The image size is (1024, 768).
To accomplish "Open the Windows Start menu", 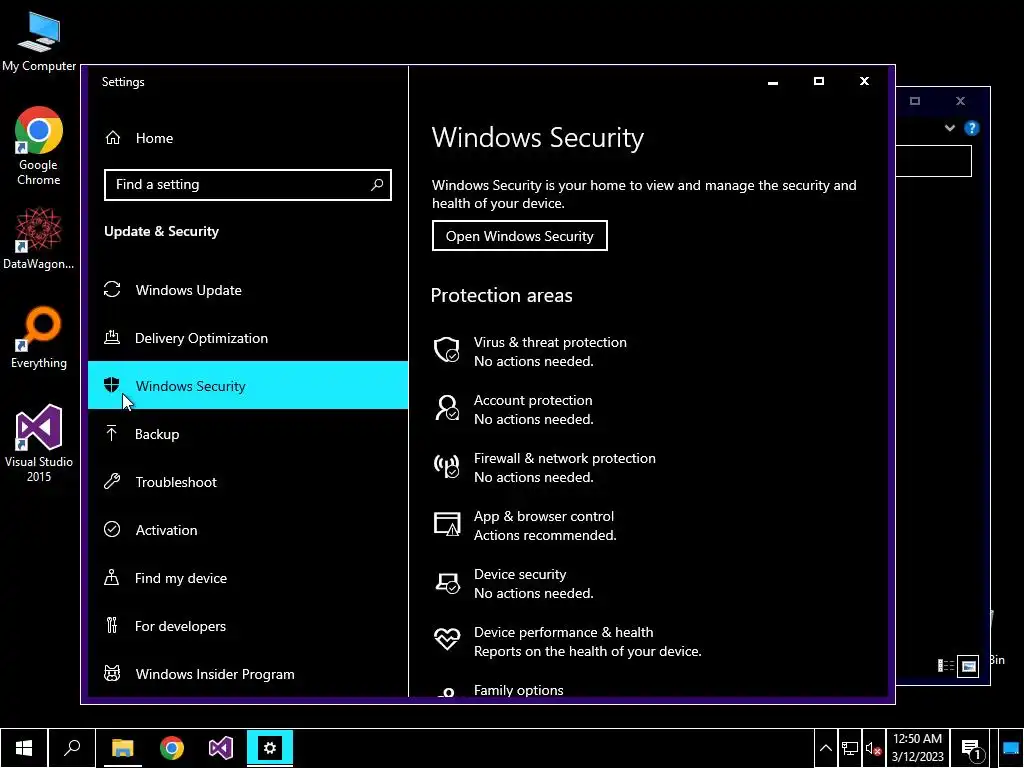I will [x=24, y=748].
